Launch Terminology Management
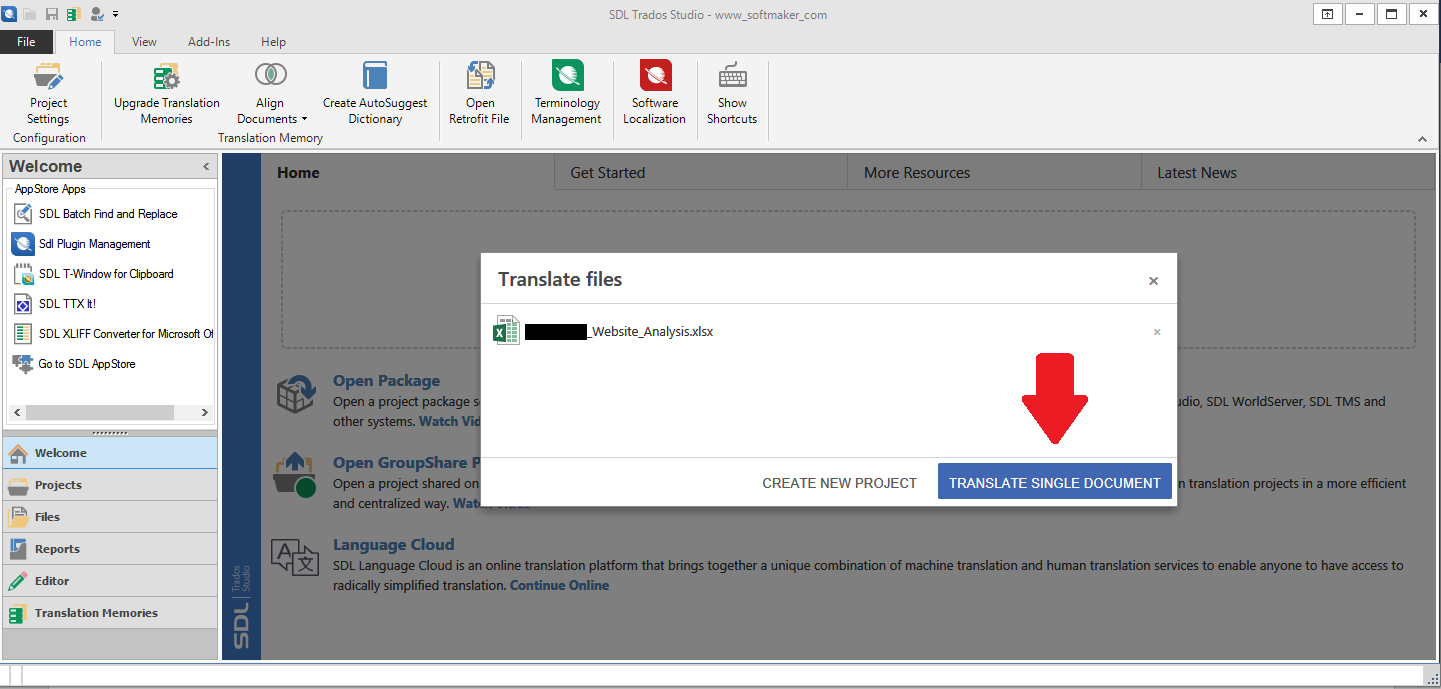Image resolution: width=1441 pixels, height=689 pixels. [567, 93]
